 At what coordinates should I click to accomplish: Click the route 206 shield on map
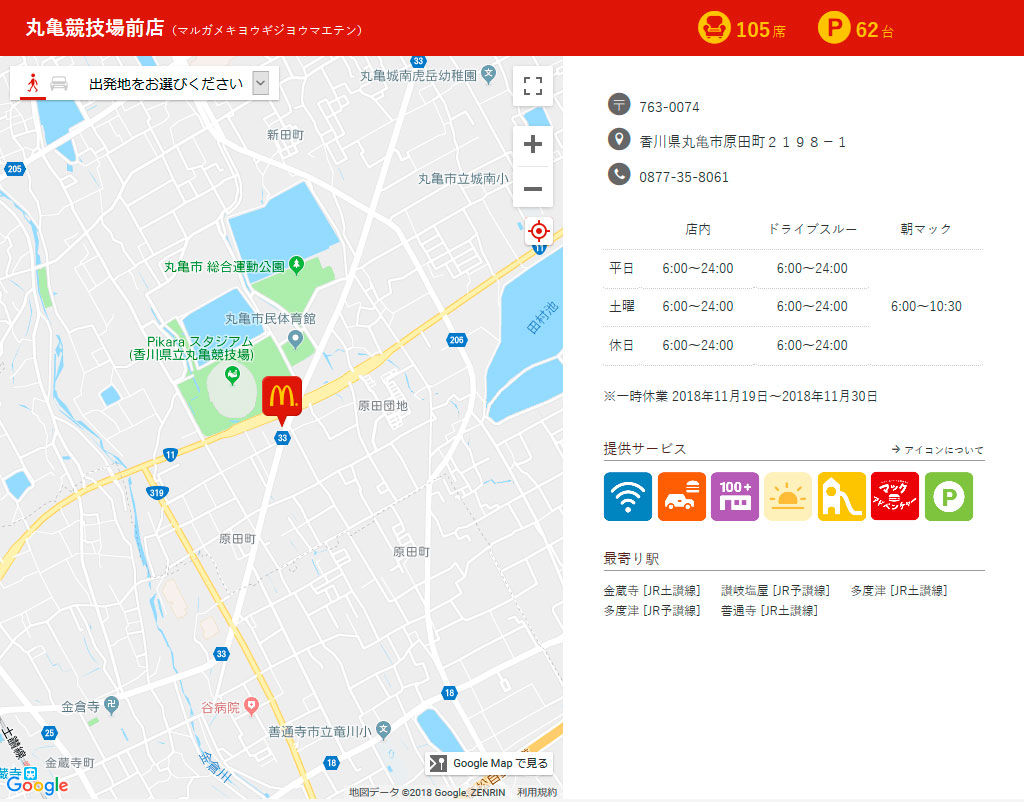point(456,340)
